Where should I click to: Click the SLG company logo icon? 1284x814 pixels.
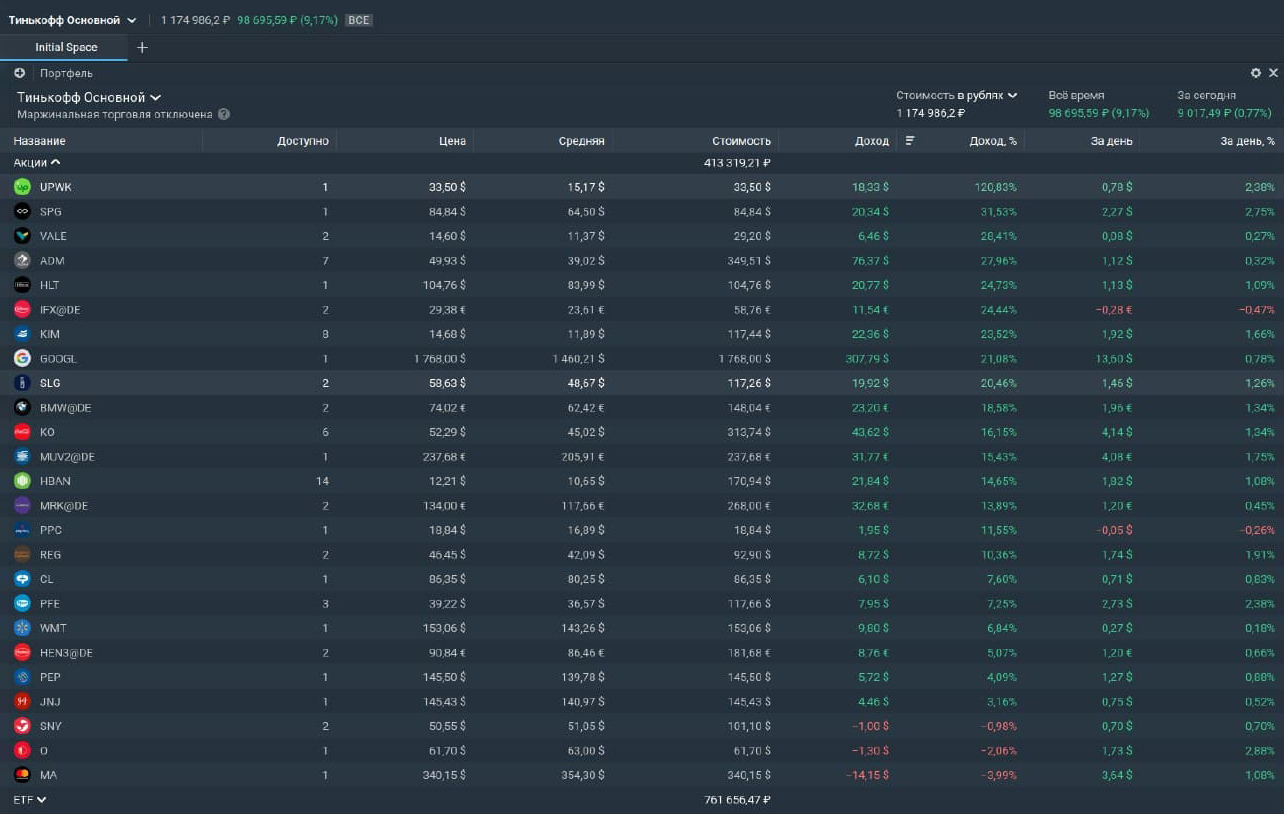(x=22, y=383)
